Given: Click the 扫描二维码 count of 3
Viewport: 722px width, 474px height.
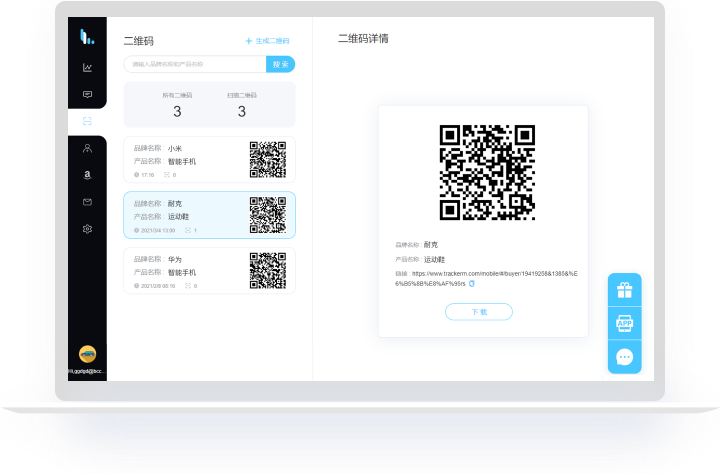Looking at the screenshot, I should click(x=242, y=111).
